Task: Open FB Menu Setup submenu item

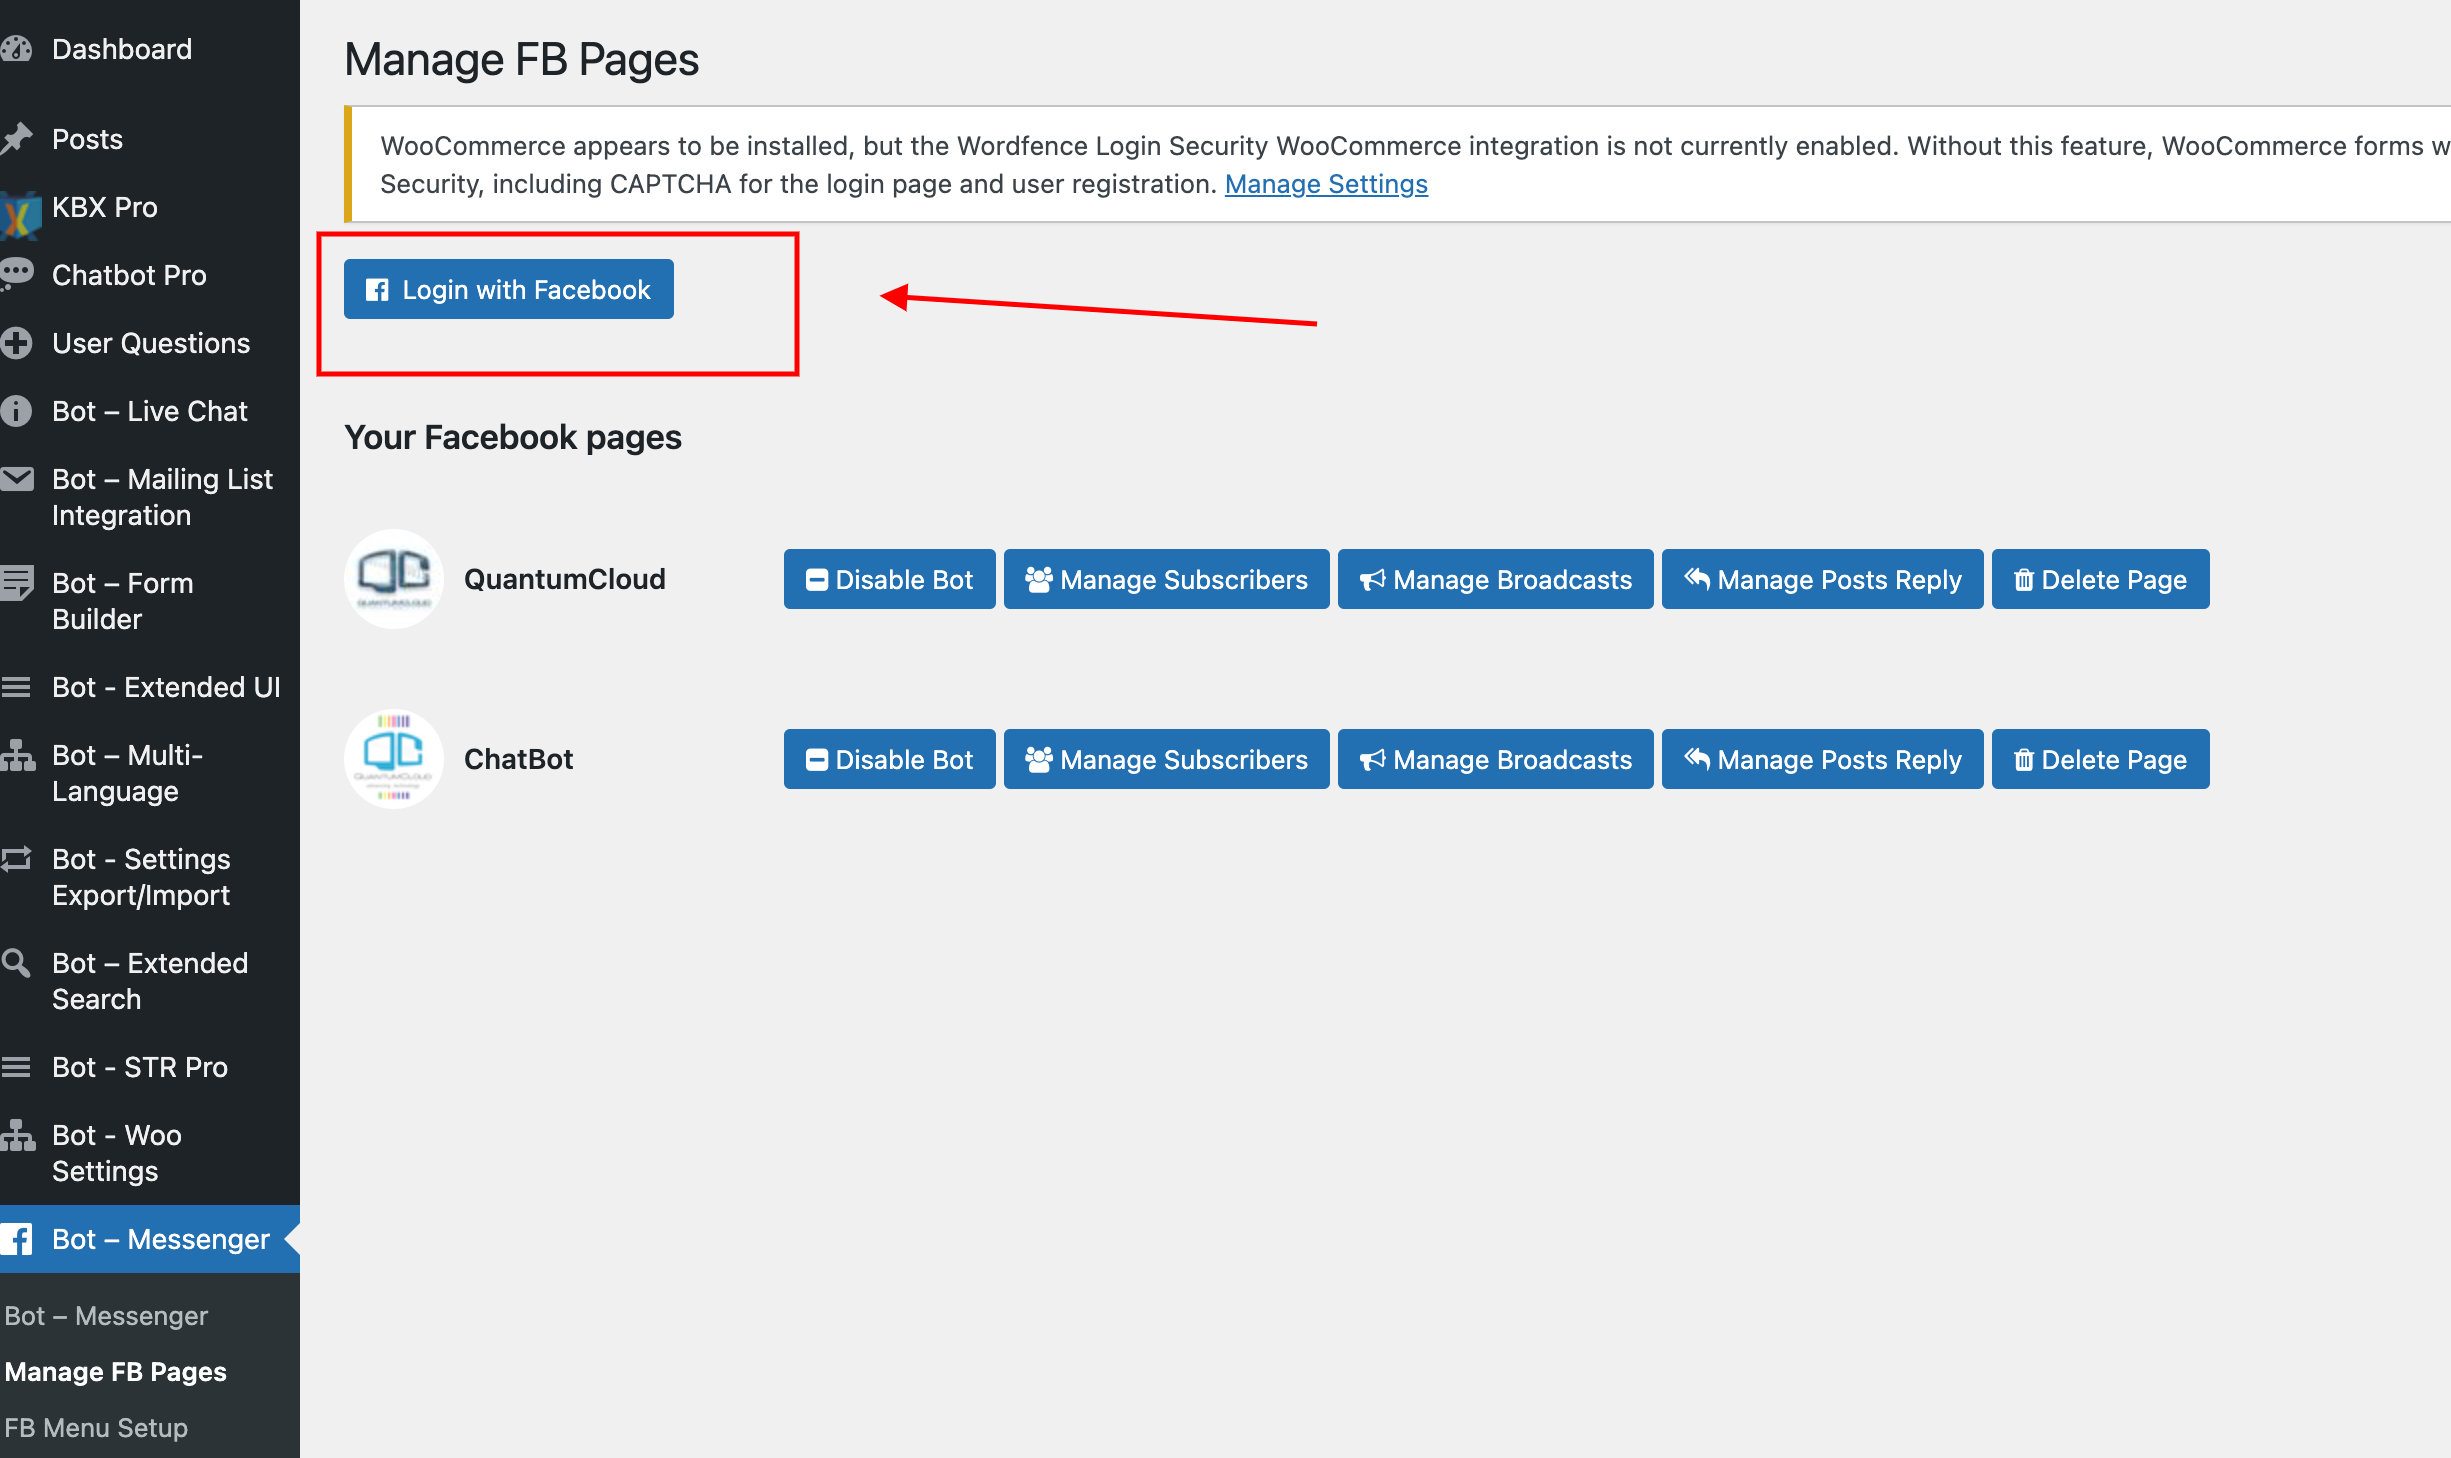Action: coord(96,1428)
